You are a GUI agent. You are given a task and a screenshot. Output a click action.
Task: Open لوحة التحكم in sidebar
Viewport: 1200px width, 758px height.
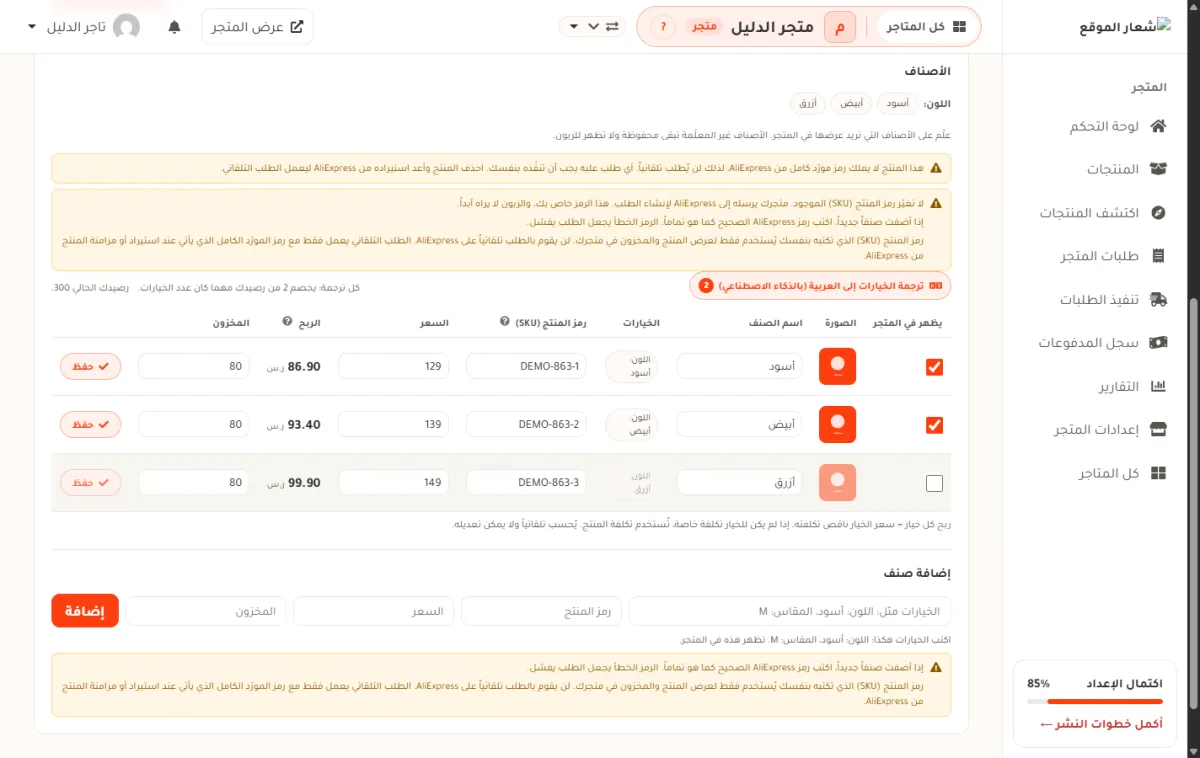point(1103,126)
